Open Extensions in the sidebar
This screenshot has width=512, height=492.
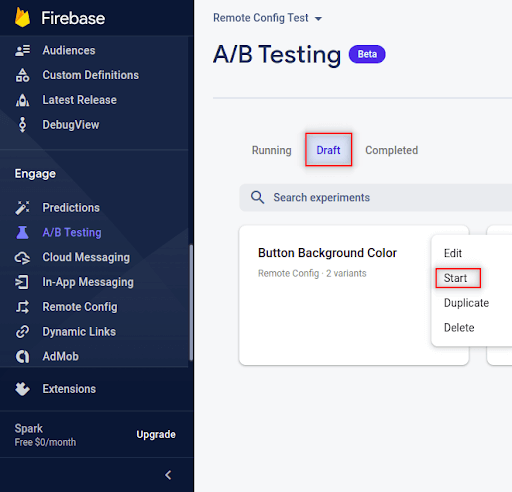point(69,389)
